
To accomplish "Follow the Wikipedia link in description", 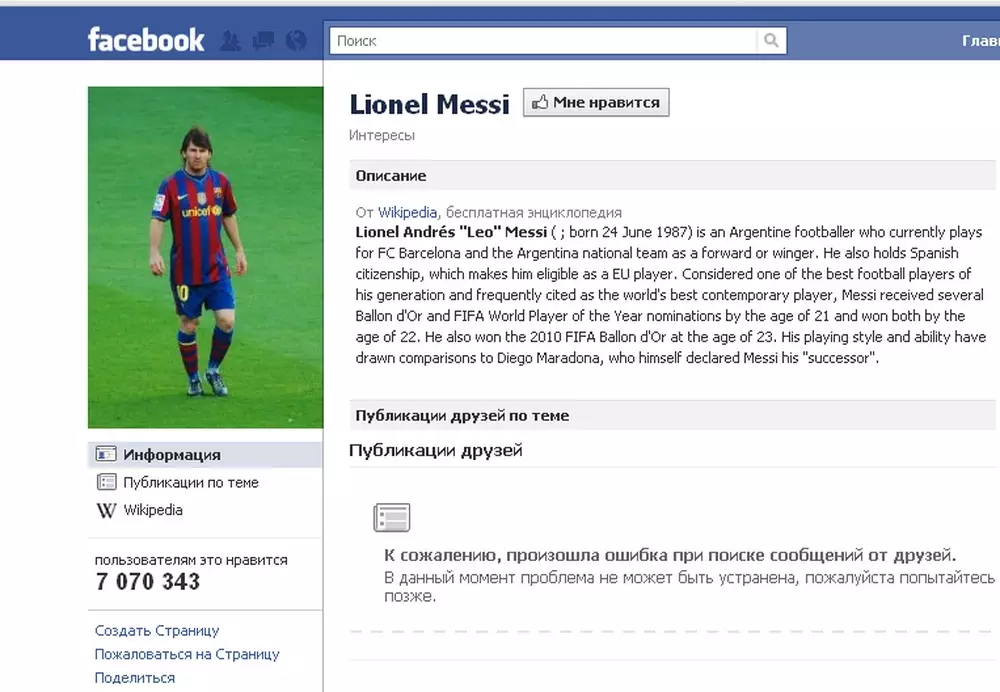I will coord(407,212).
